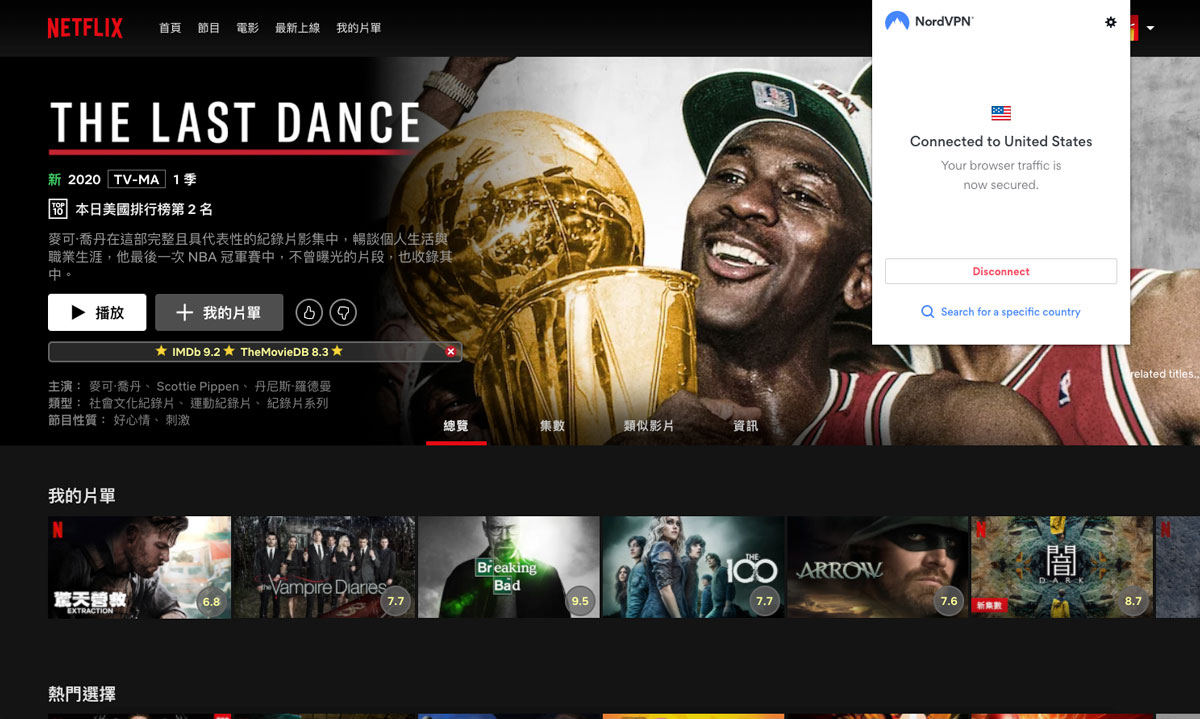Open the 電影 movies menu
The width and height of the screenshot is (1200, 719).
tap(248, 28)
